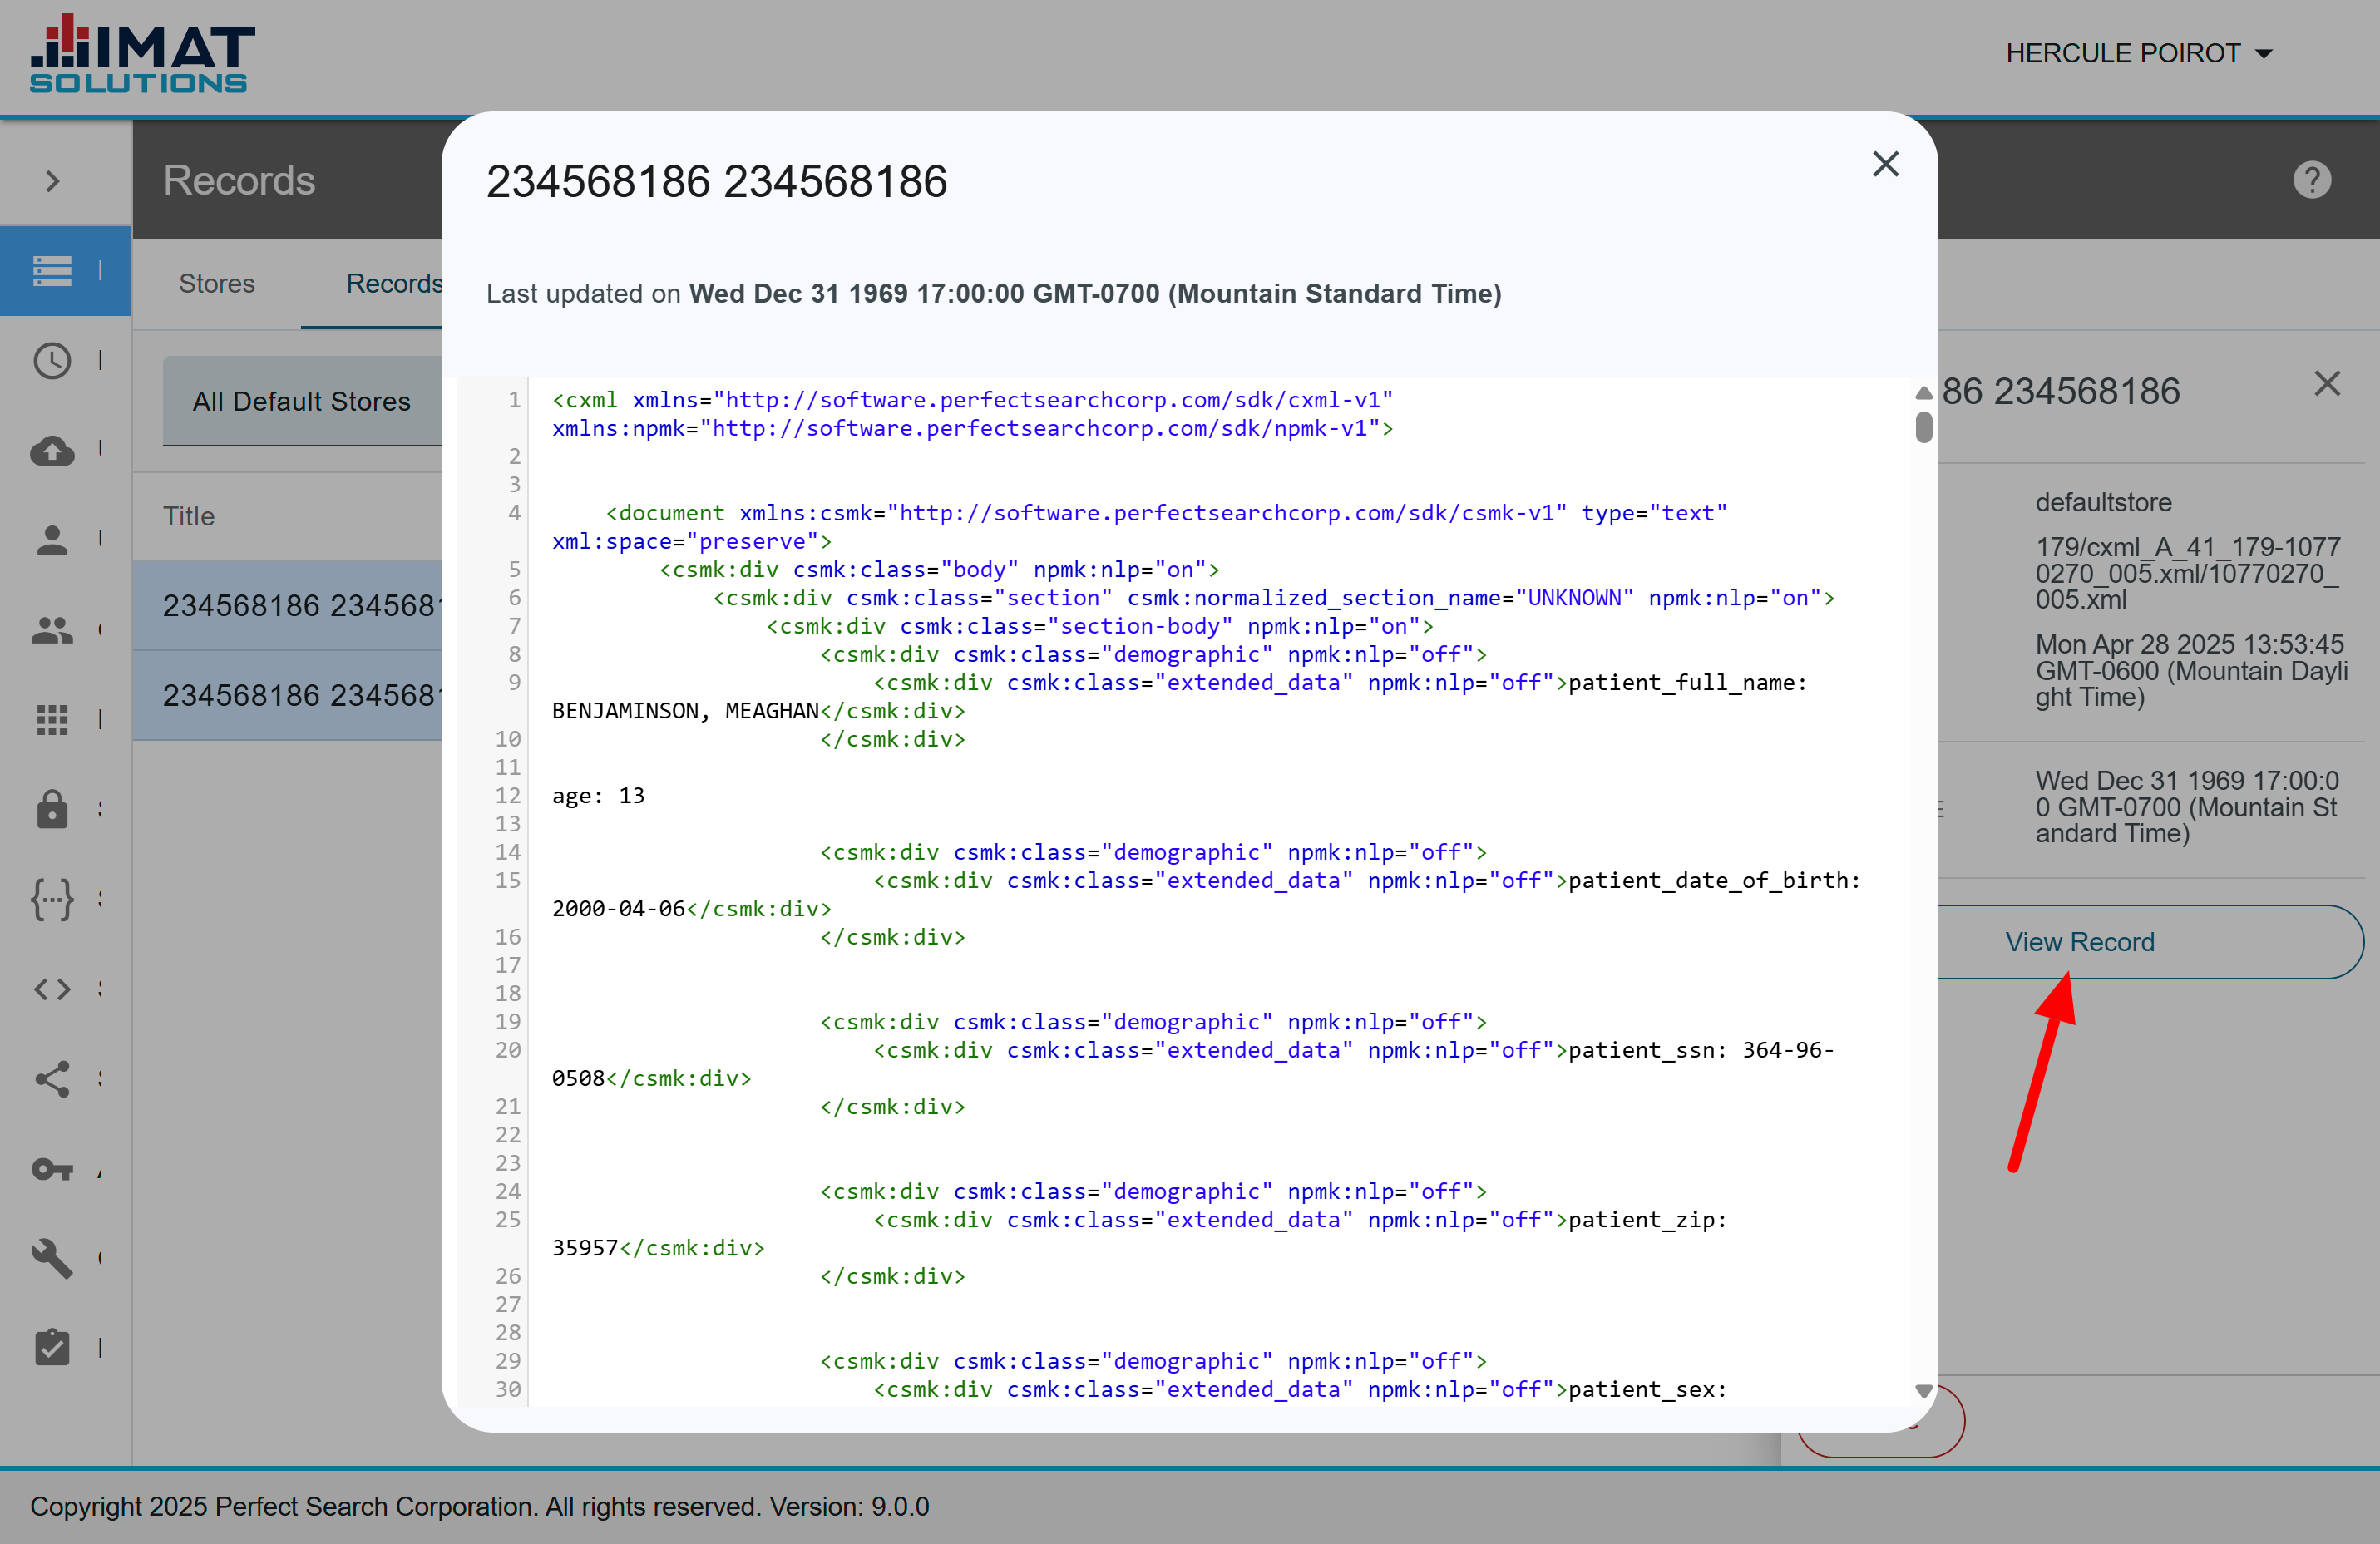Screen dimensions: 2380x1544
Task: Click the Wed Dec 31 1969 date in details panel
Action: pyautogui.click(x=2187, y=807)
